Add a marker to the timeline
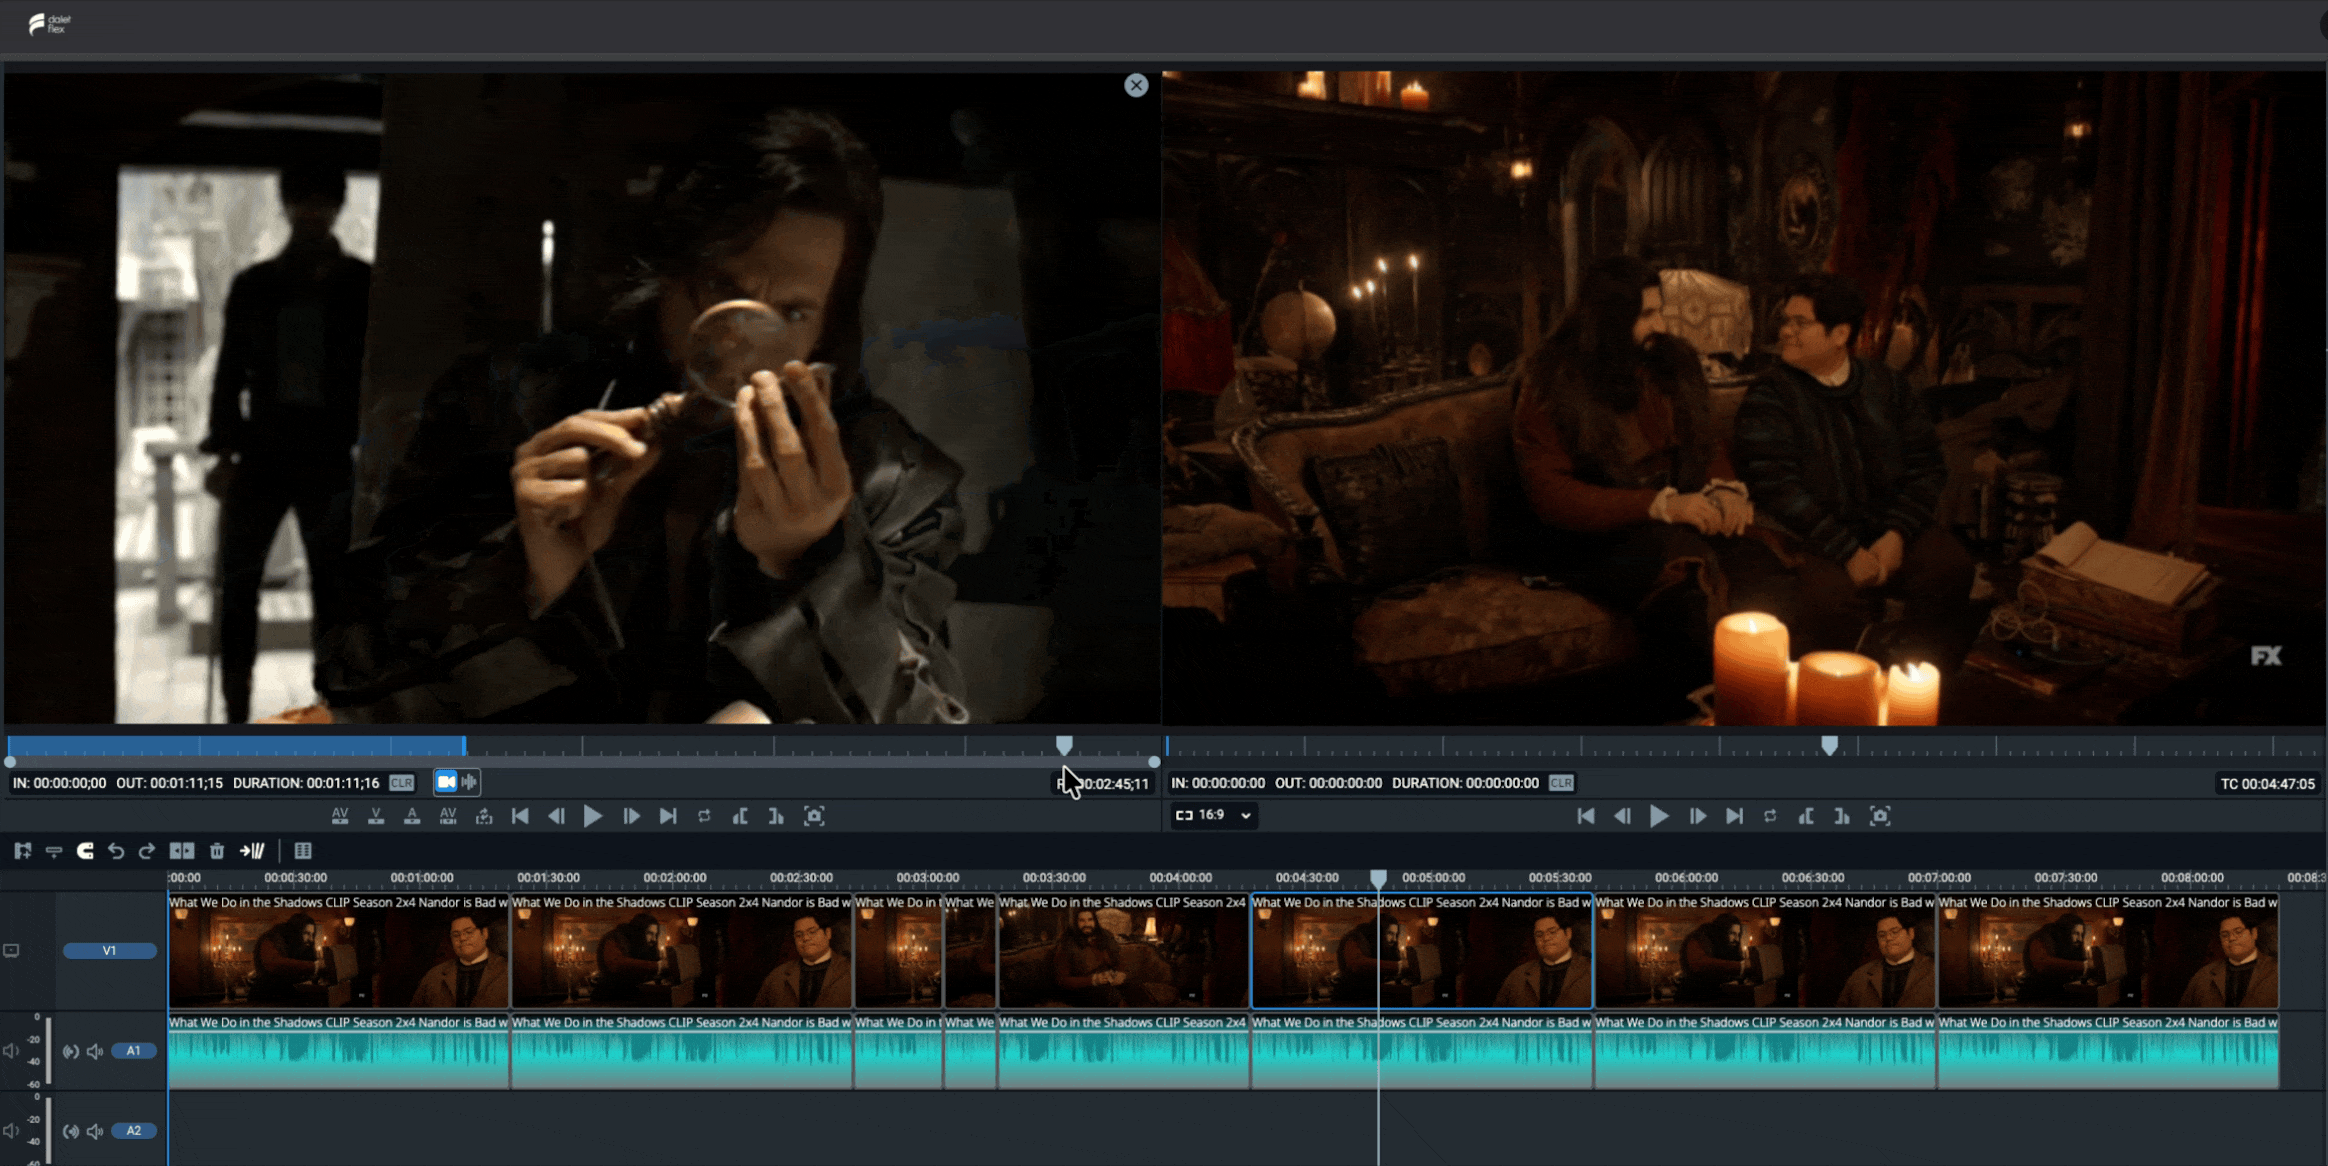The width and height of the screenshot is (2328, 1166). click(x=22, y=851)
